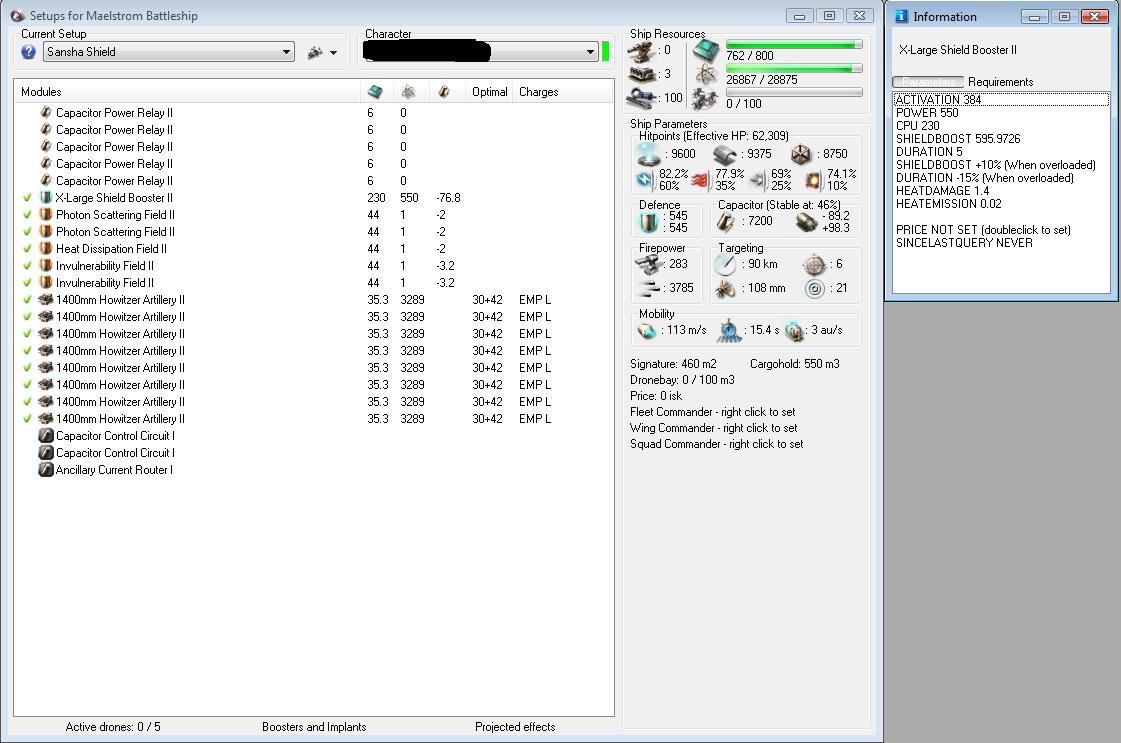Viewport: 1121px width, 743px height.
Task: Sort by the Charges column header
Action: pos(562,92)
